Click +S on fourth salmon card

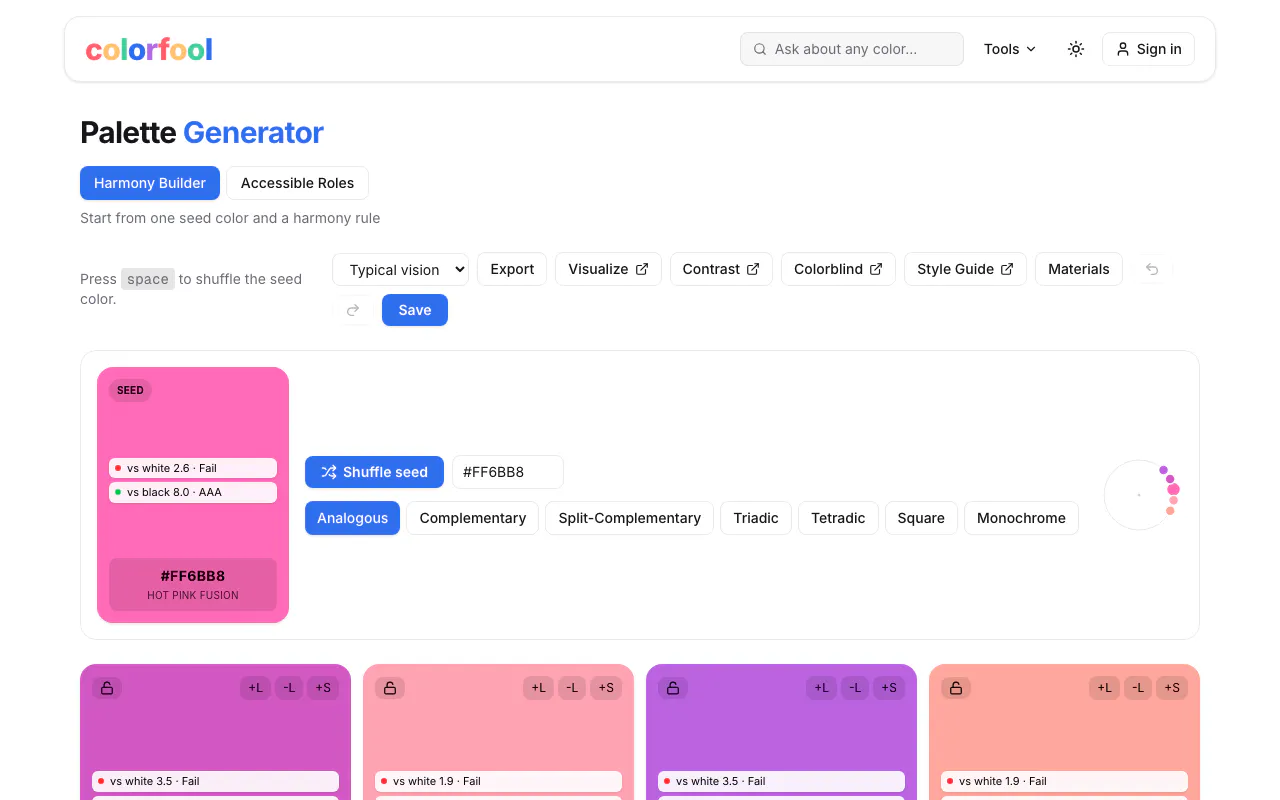tap(1172, 688)
